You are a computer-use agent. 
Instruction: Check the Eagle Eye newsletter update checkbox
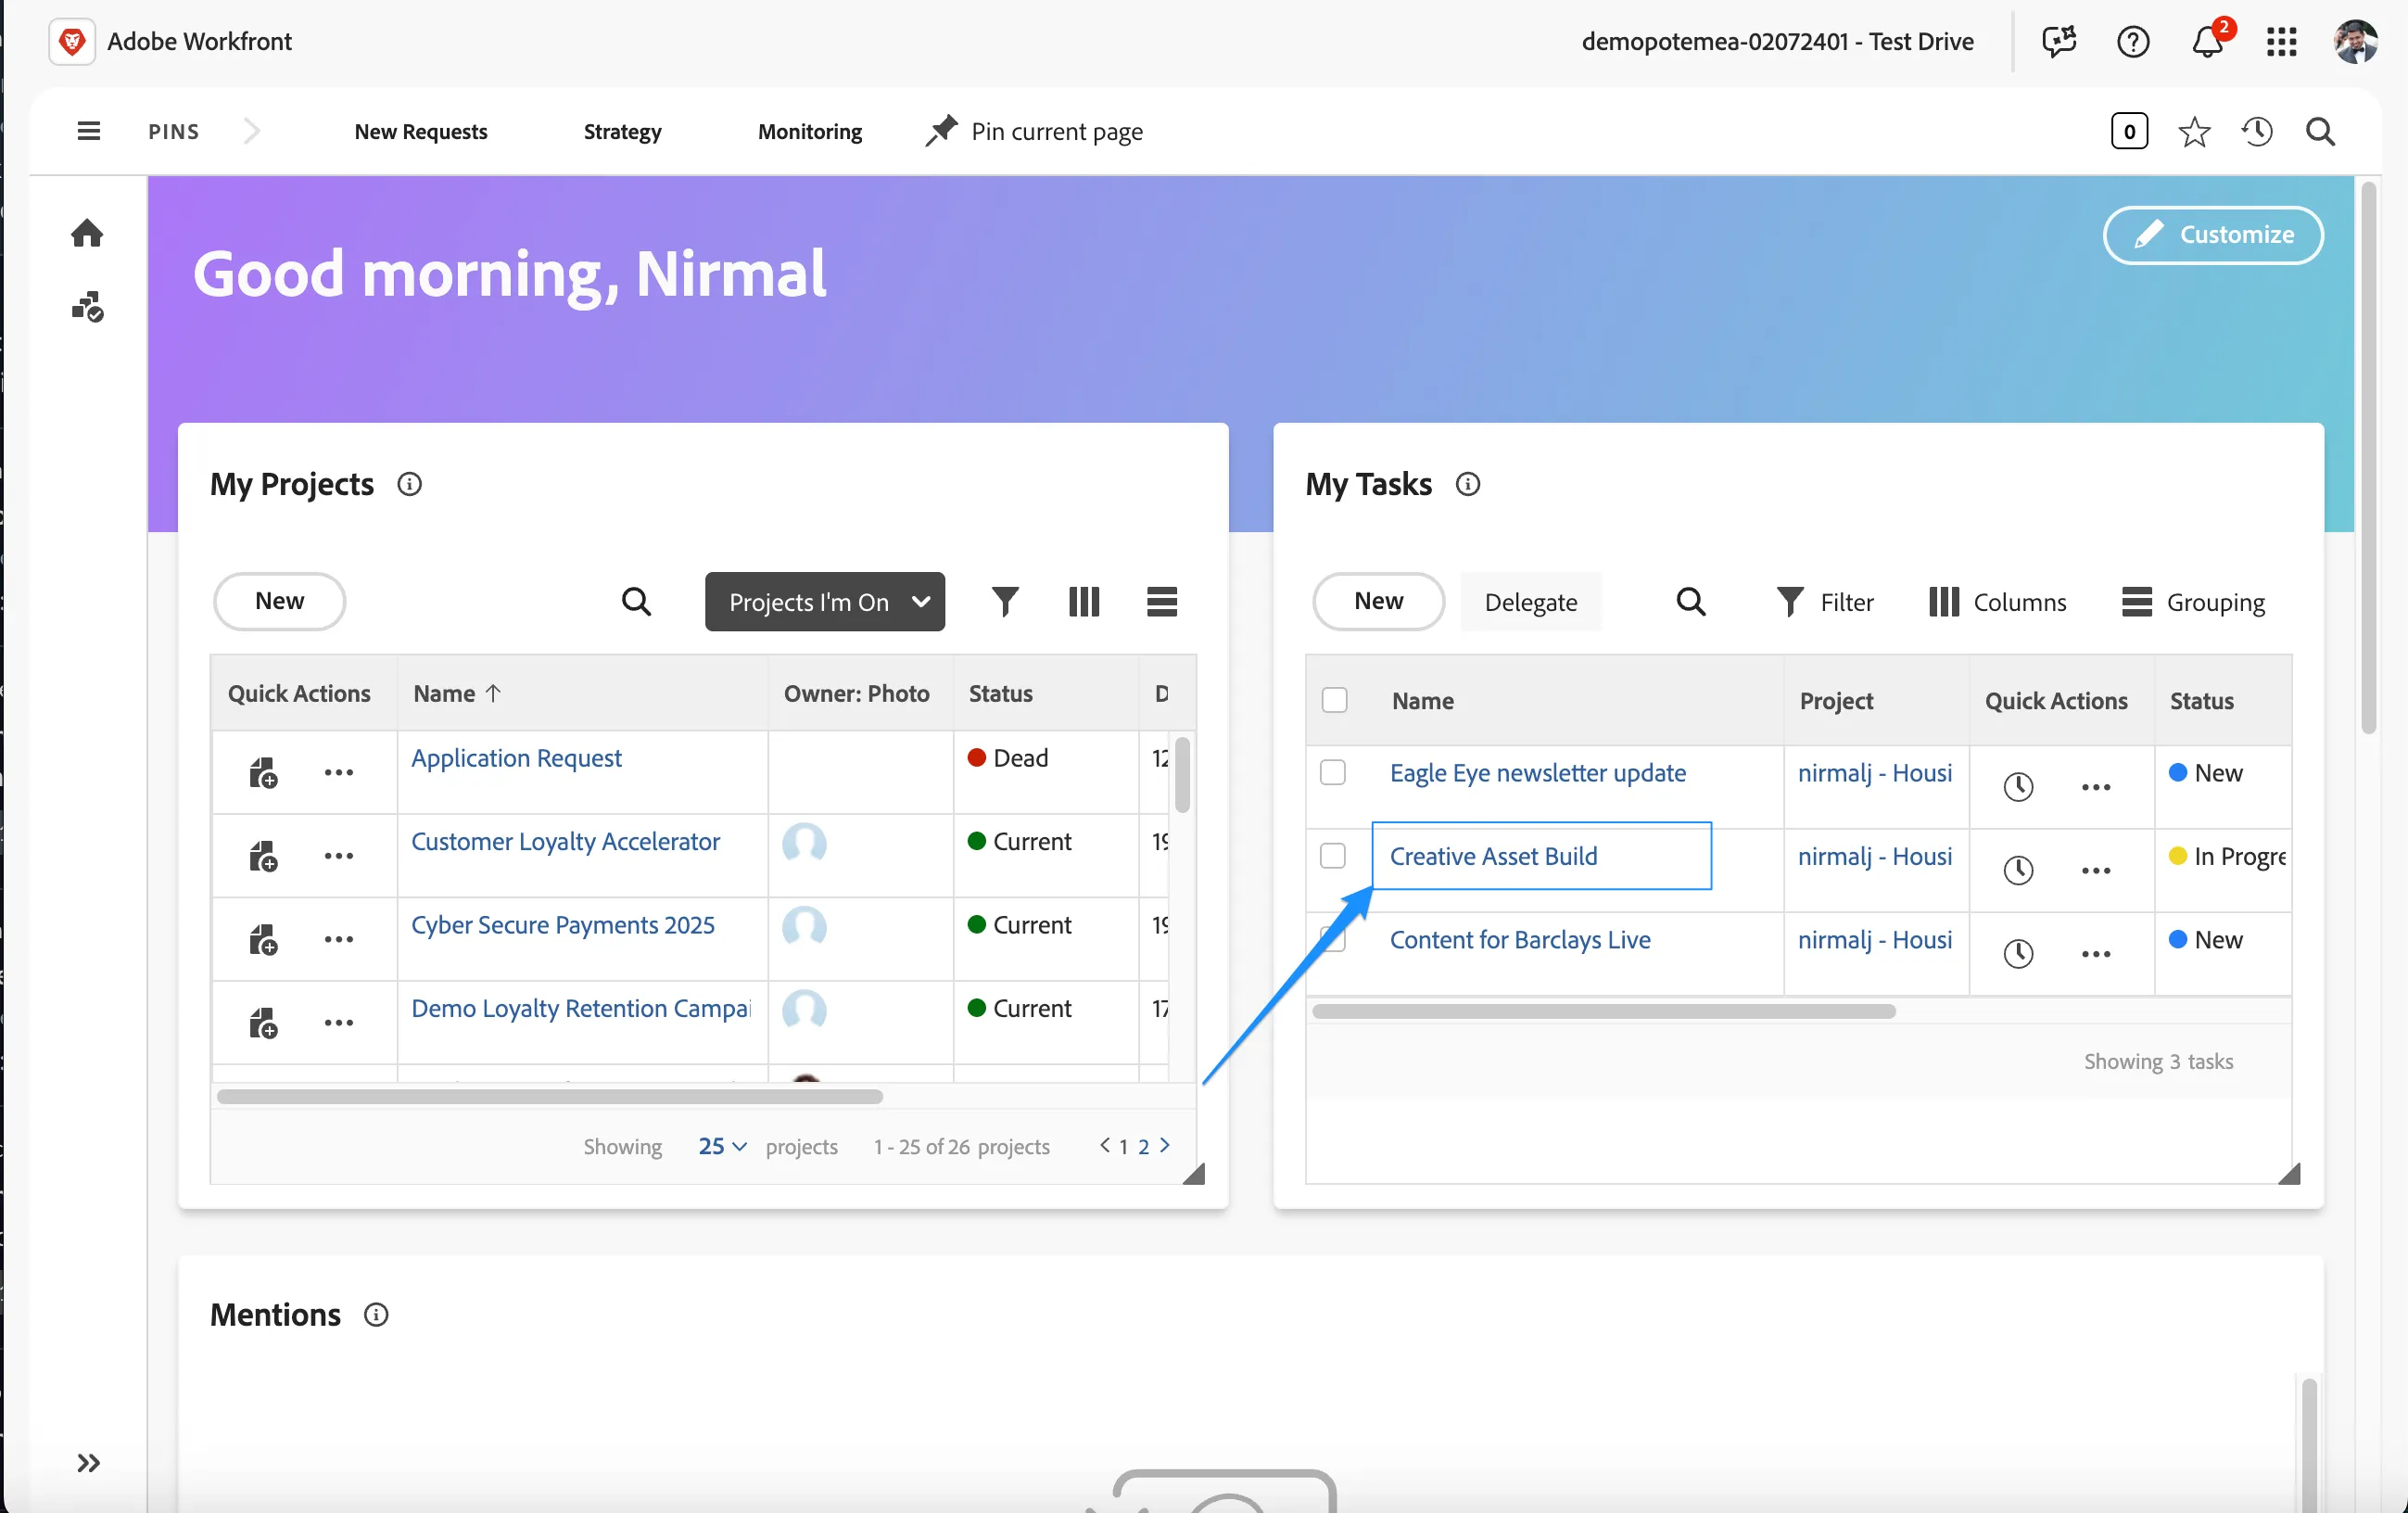1332,772
